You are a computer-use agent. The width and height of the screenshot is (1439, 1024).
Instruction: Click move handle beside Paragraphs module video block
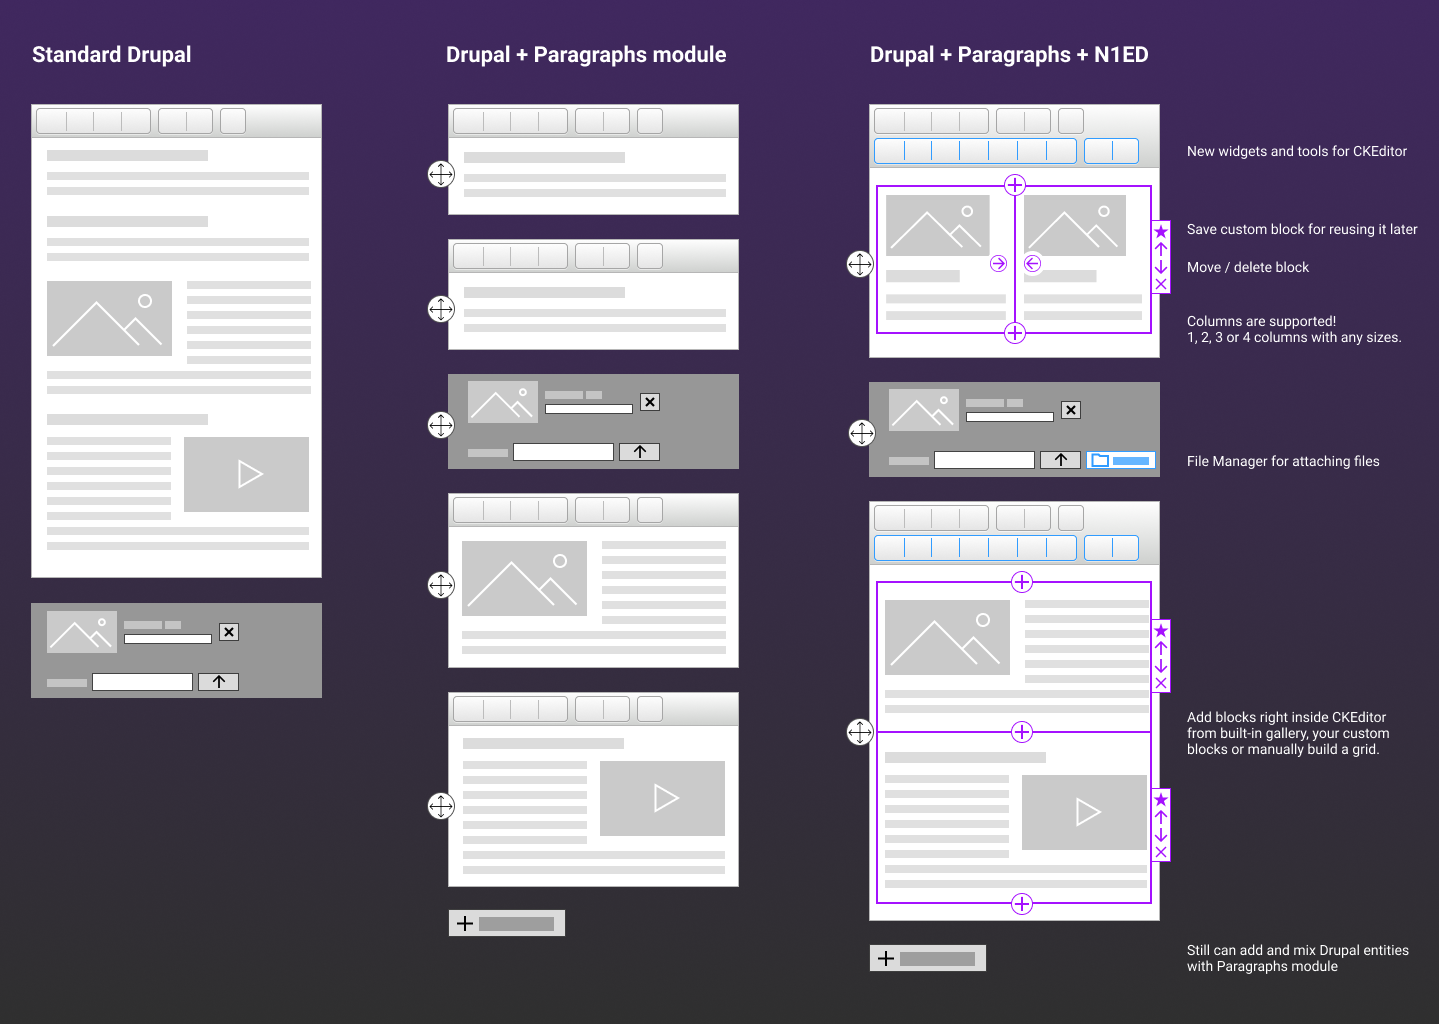441,806
